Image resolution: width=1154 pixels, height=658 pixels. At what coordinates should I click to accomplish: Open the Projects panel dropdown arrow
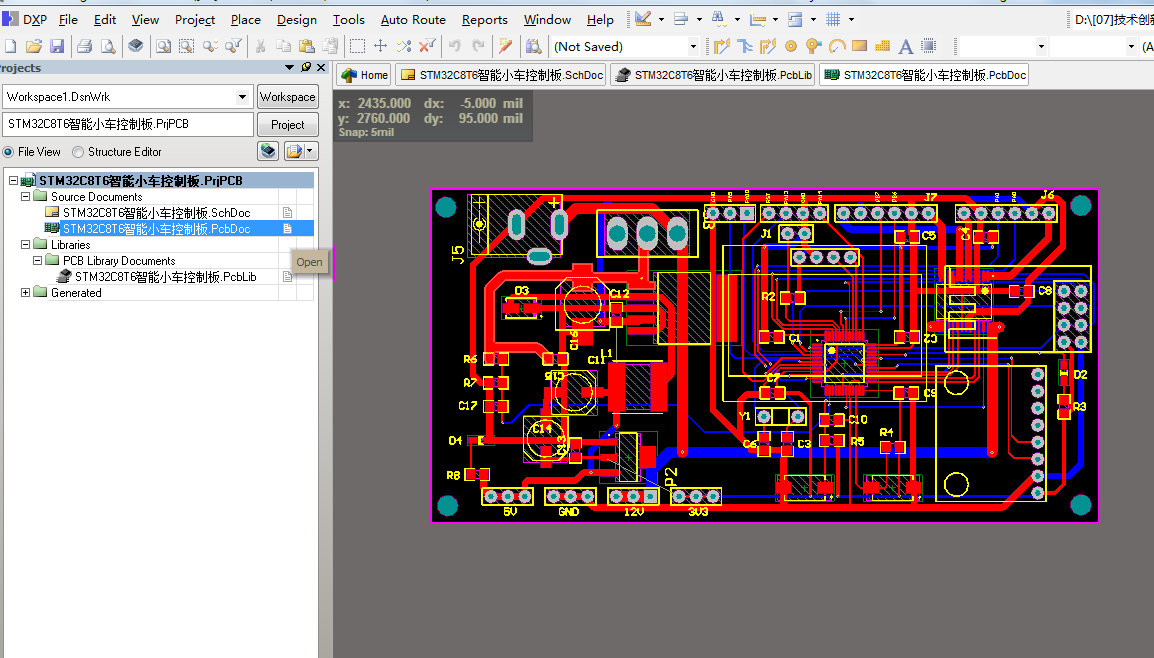pyautogui.click(x=289, y=67)
